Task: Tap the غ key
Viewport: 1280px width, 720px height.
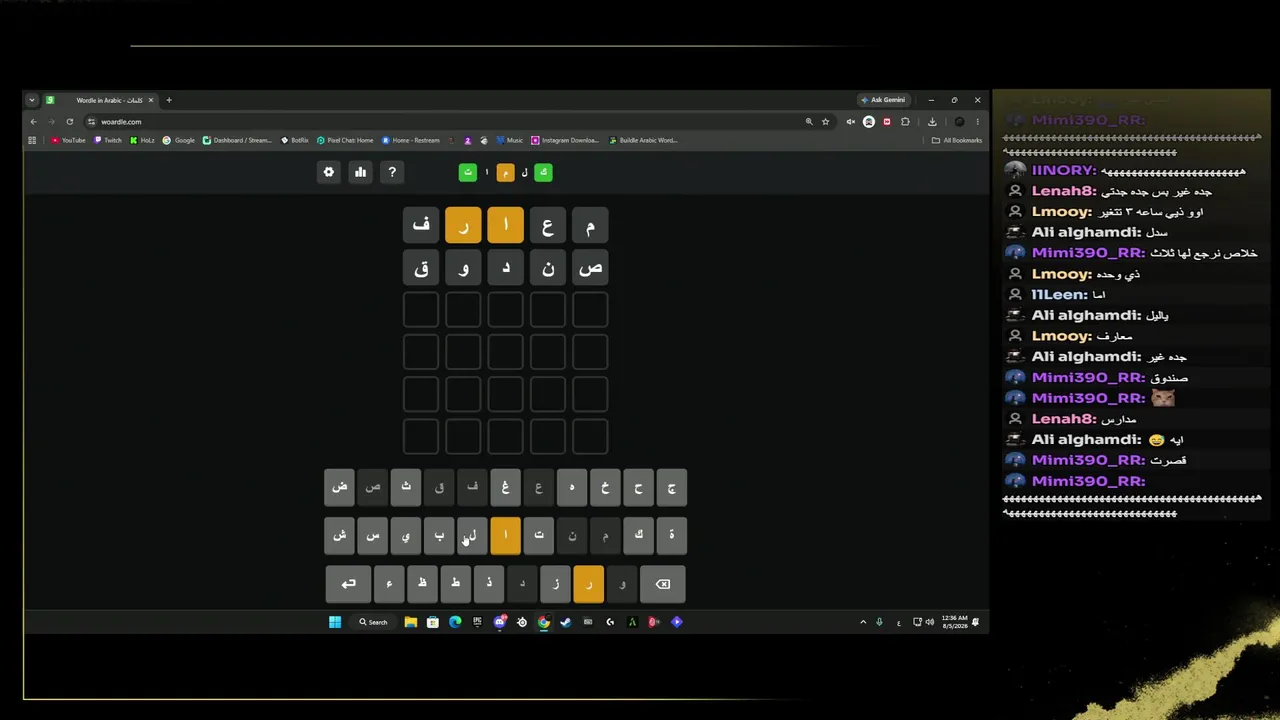Action: [505, 487]
